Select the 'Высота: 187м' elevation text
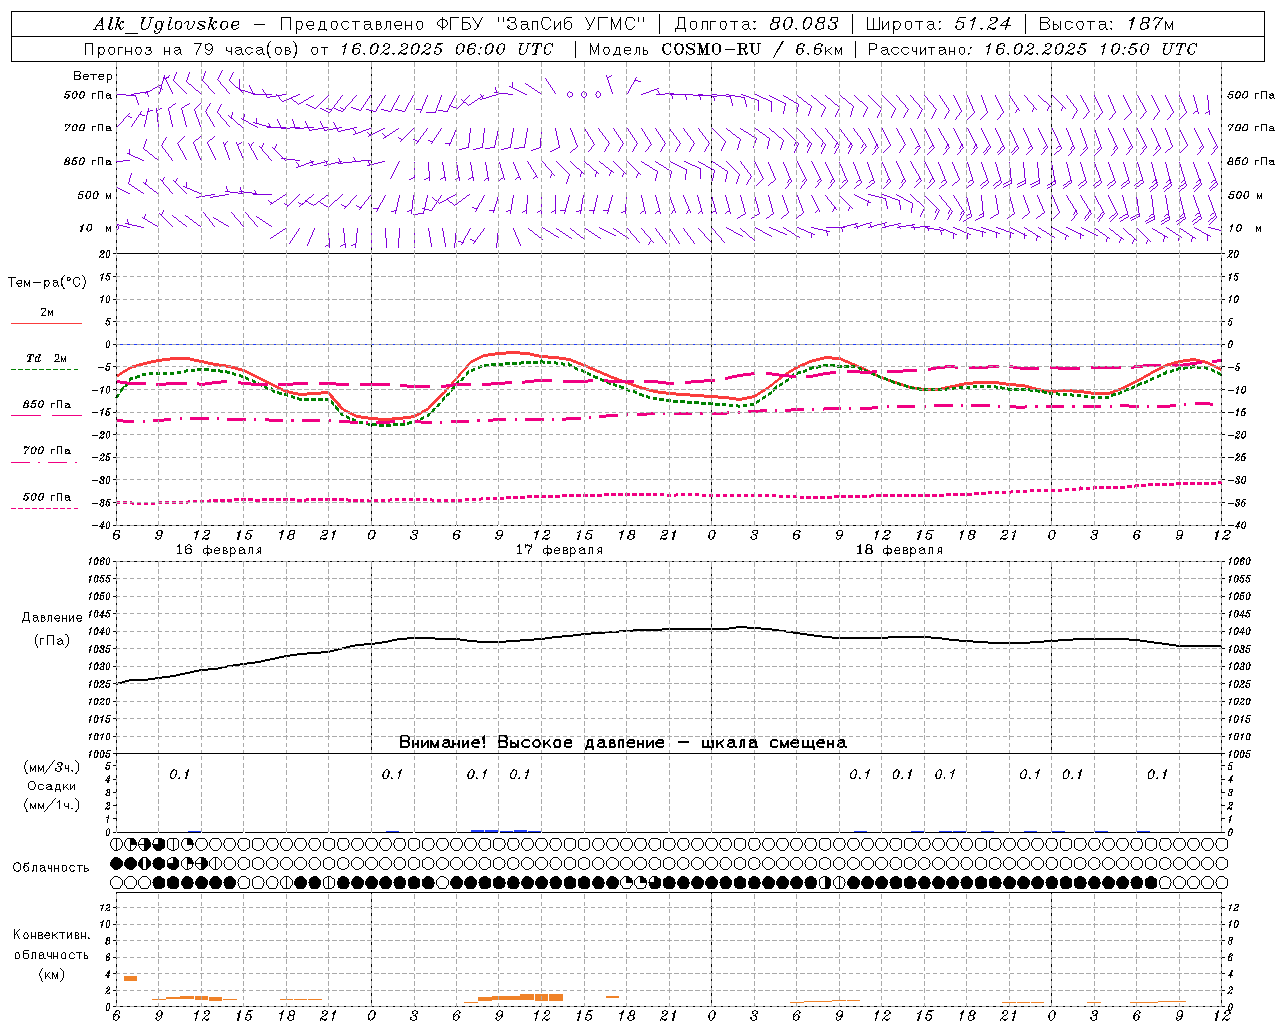1280x1024 pixels. pyautogui.click(x=1106, y=25)
